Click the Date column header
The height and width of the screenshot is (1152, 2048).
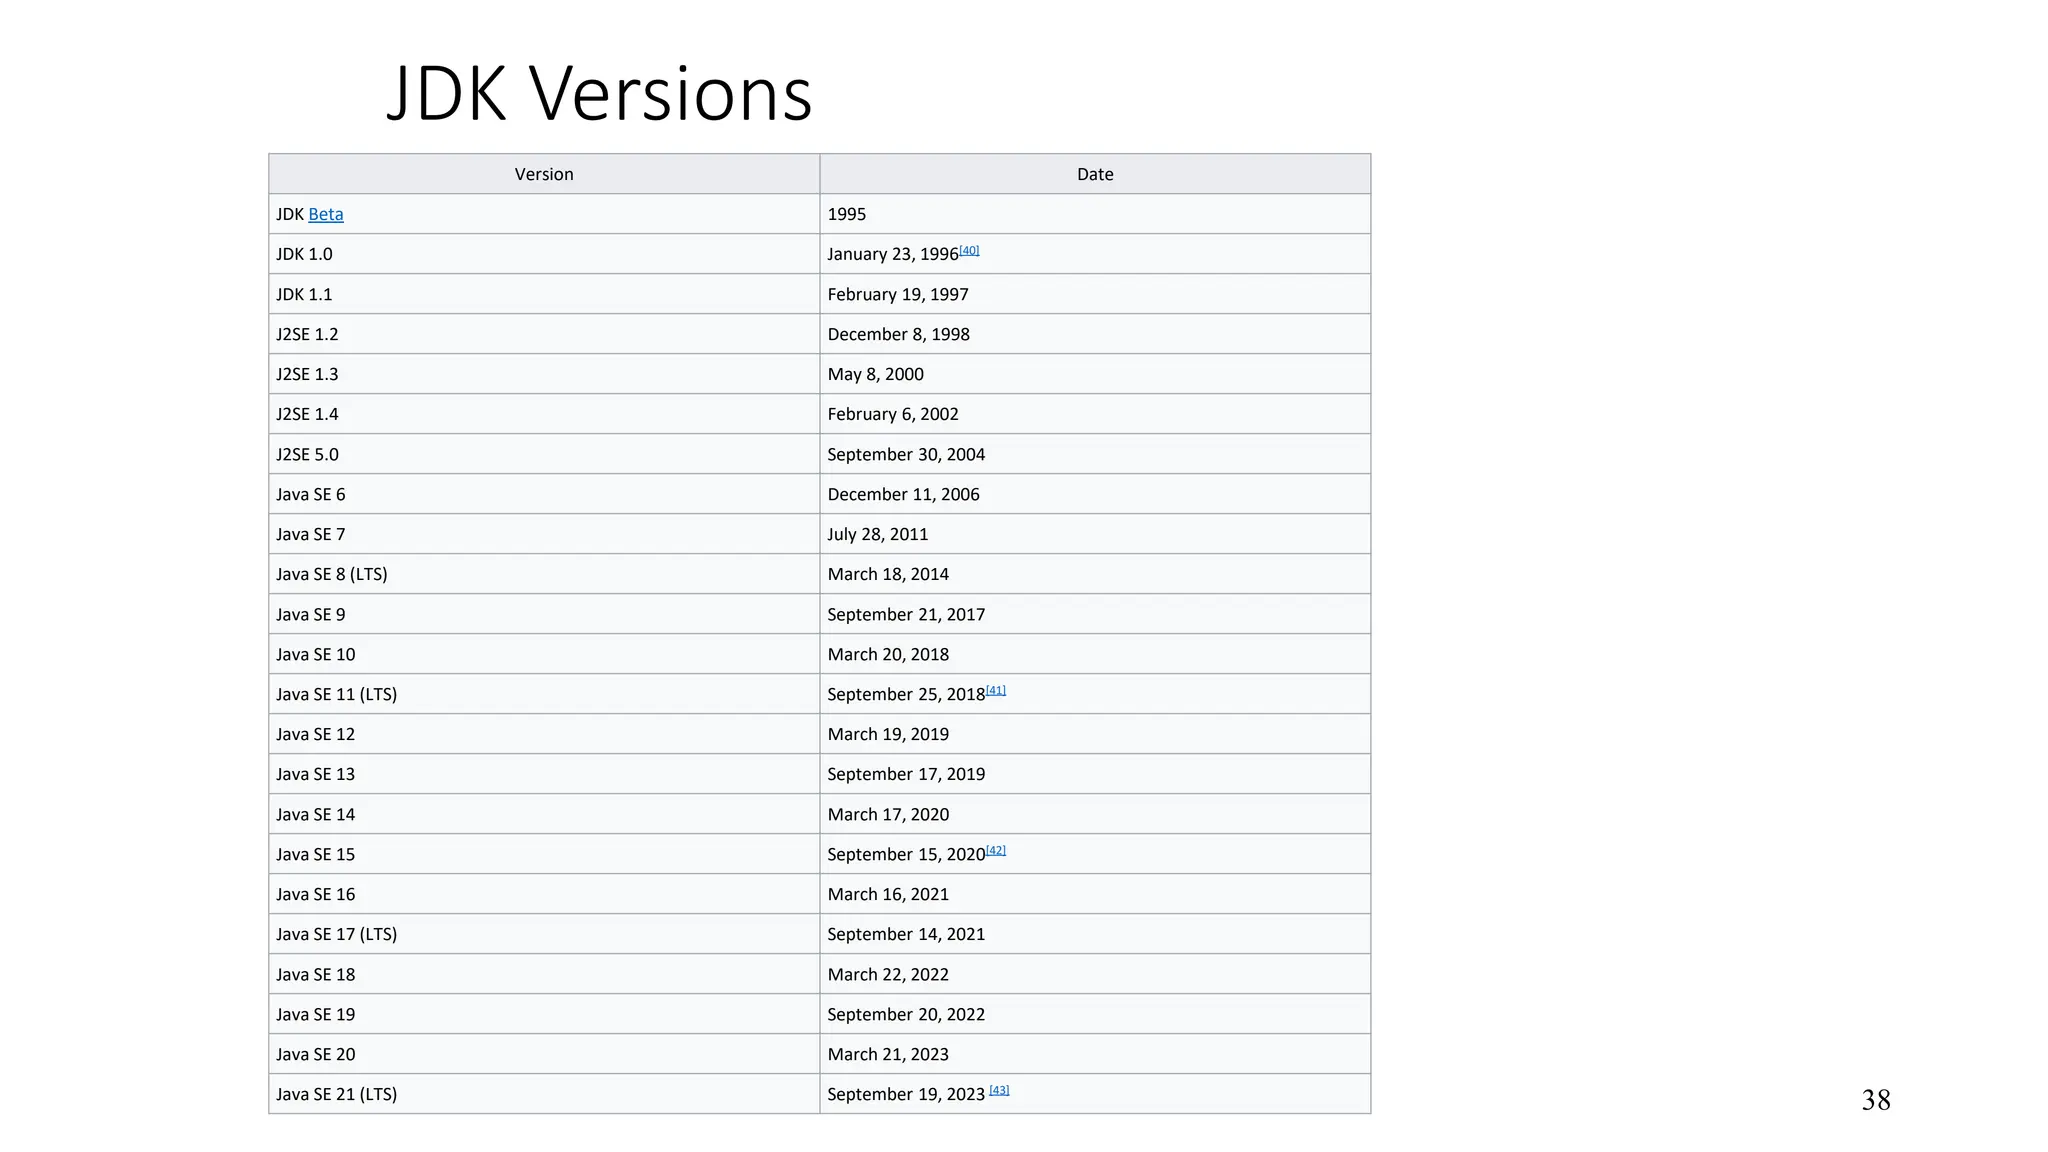click(1095, 174)
